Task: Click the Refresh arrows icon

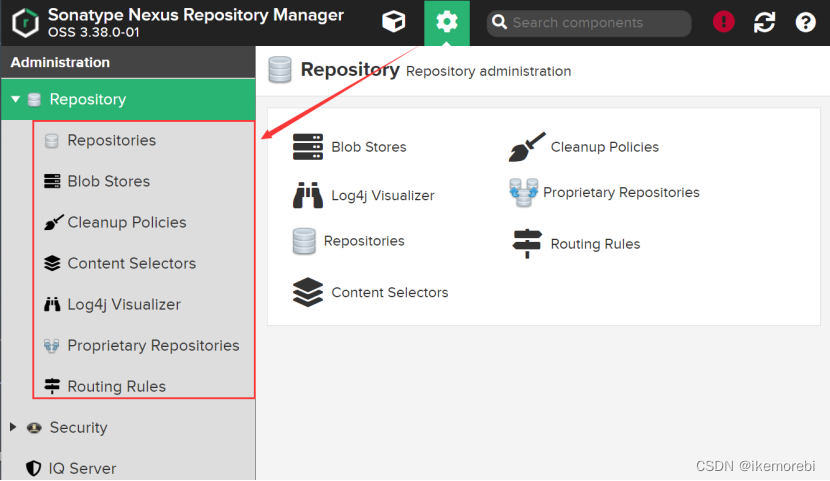Action: [x=764, y=22]
